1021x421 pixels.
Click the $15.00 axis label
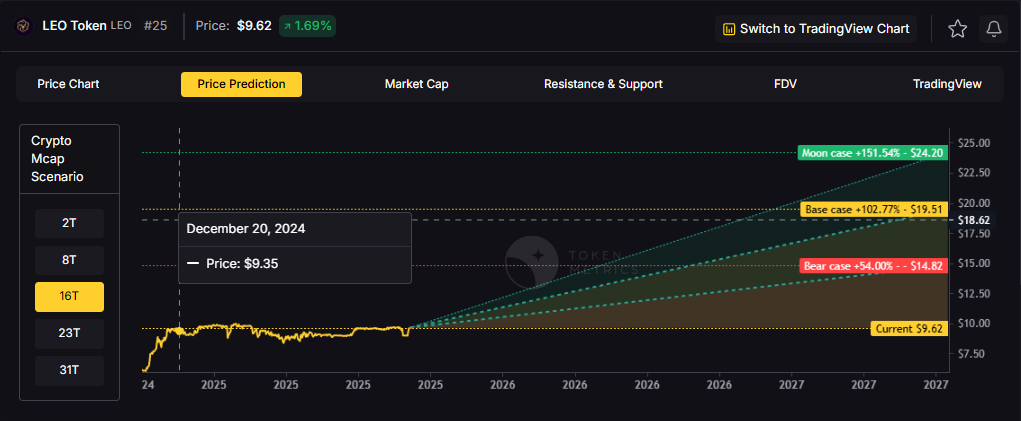point(974,263)
